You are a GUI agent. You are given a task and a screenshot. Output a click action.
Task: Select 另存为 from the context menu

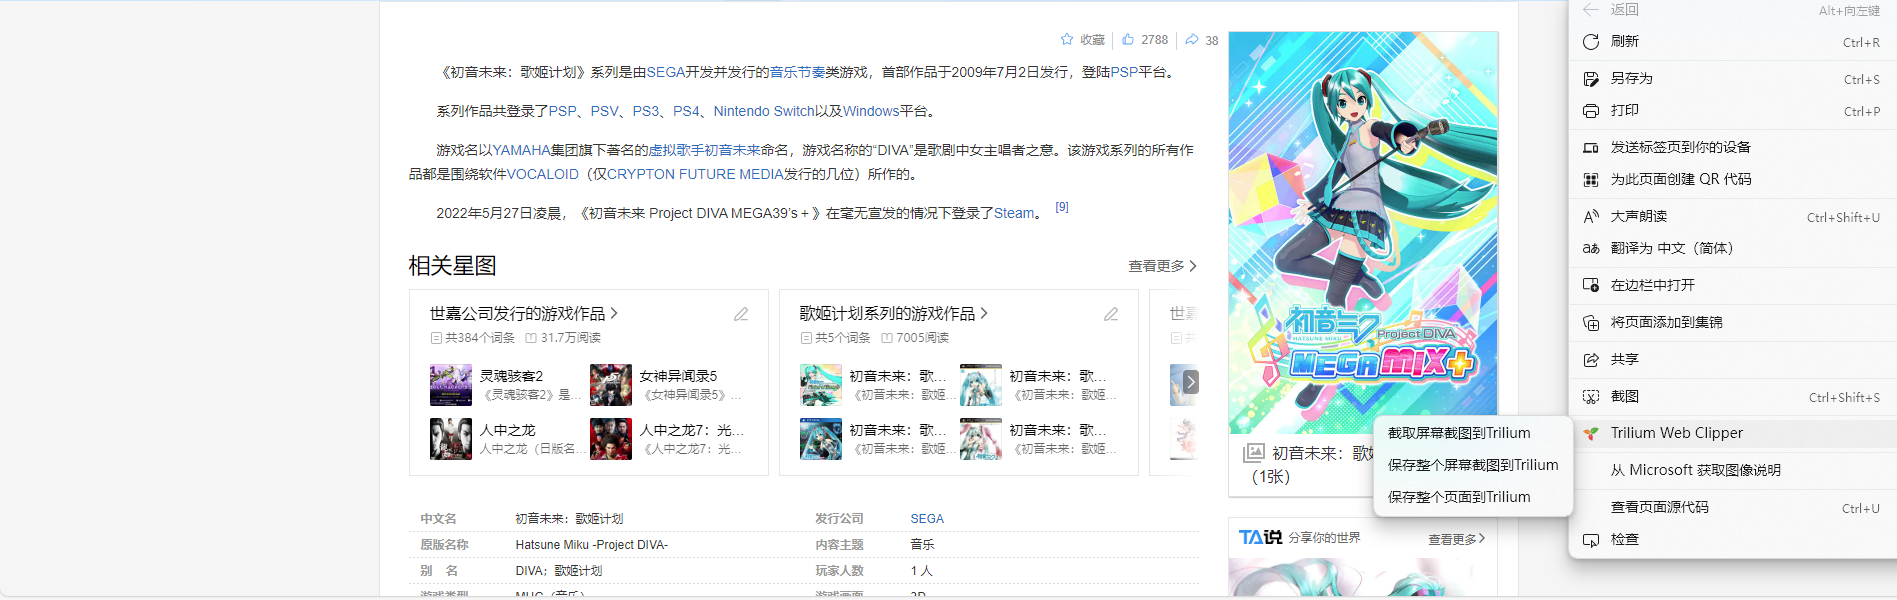[x=1631, y=79]
